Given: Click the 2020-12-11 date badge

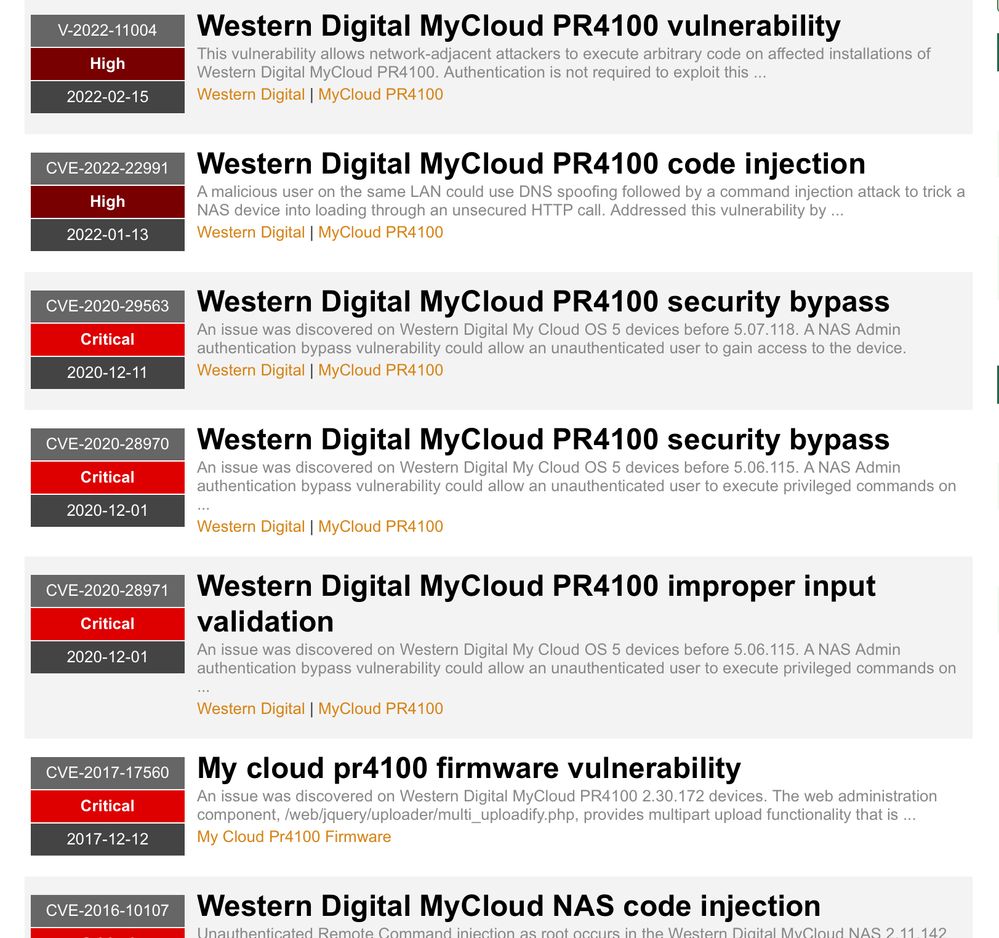Looking at the screenshot, I should pyautogui.click(x=107, y=372).
